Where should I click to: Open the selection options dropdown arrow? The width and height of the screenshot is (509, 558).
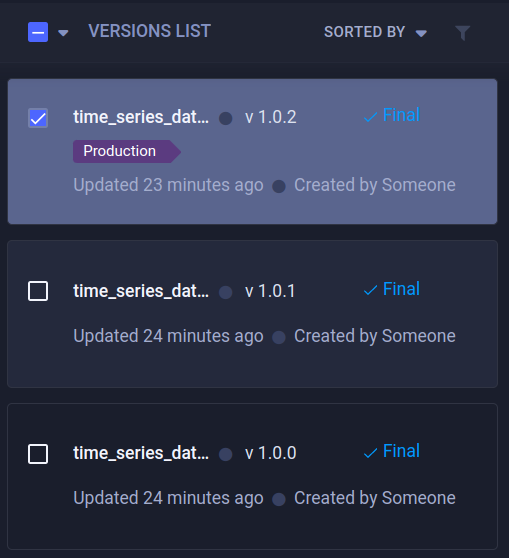63,33
